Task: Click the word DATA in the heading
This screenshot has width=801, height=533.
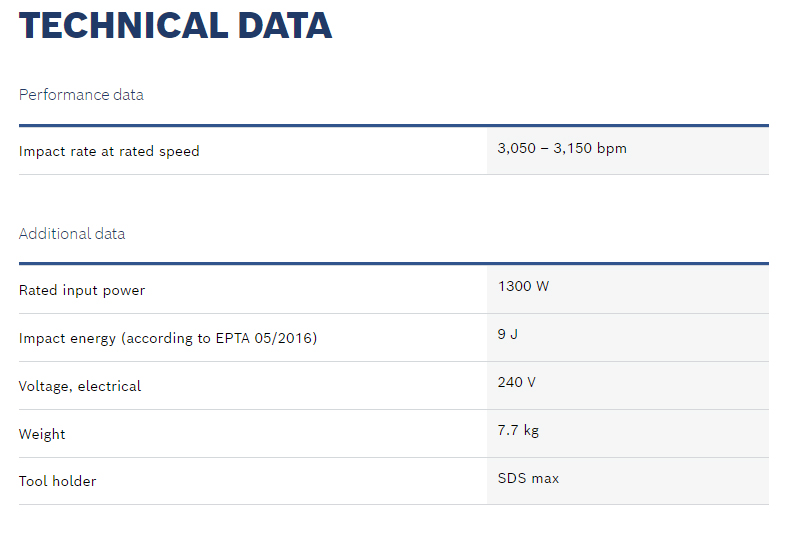Action: point(285,26)
